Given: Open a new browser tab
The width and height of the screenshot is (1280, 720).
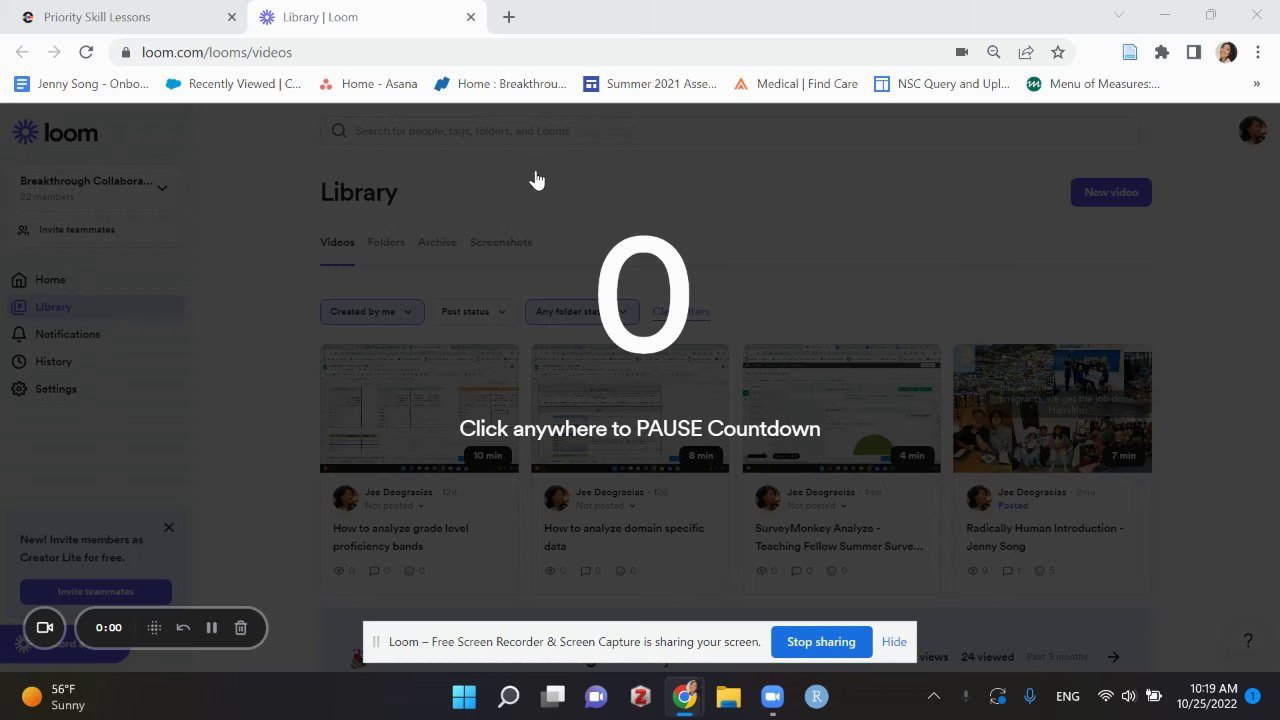Looking at the screenshot, I should coord(509,17).
